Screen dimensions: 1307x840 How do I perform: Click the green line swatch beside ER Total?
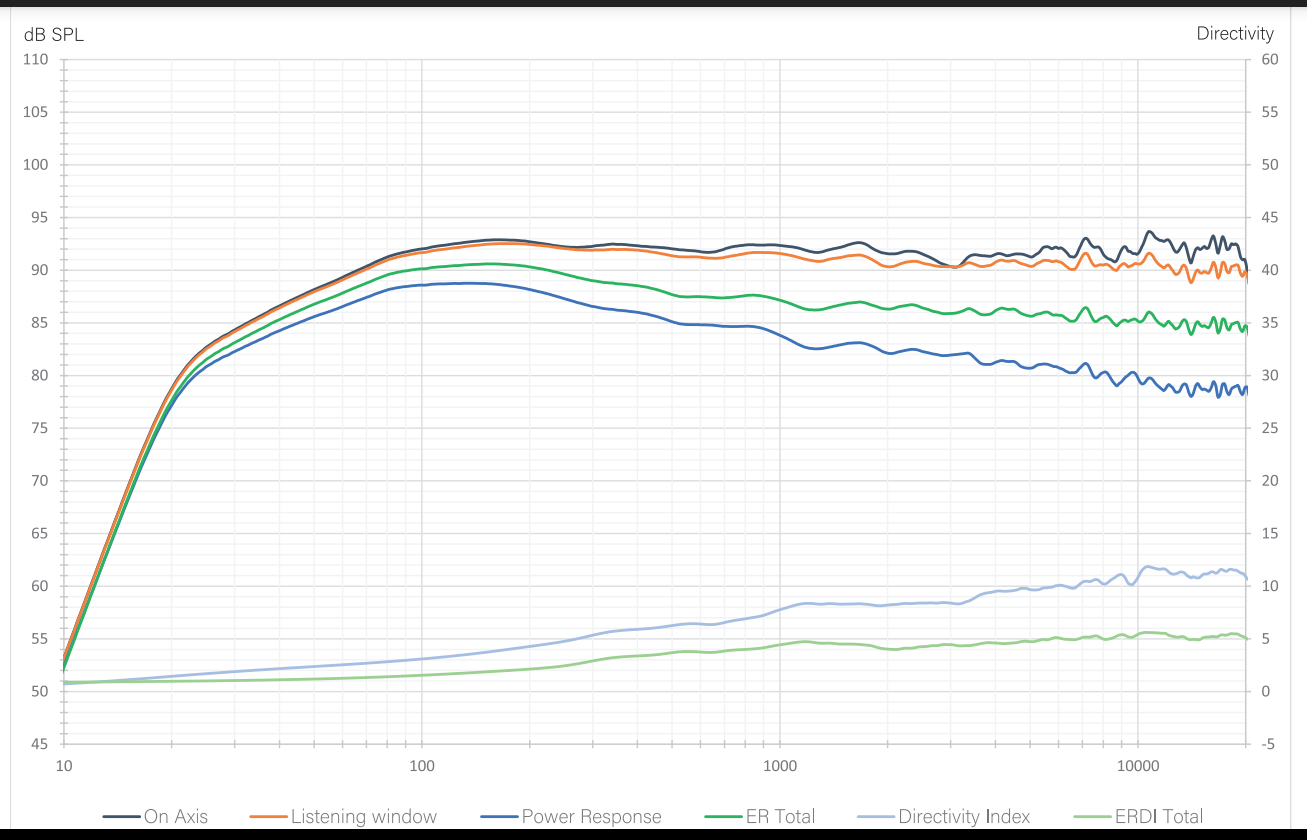click(x=725, y=817)
